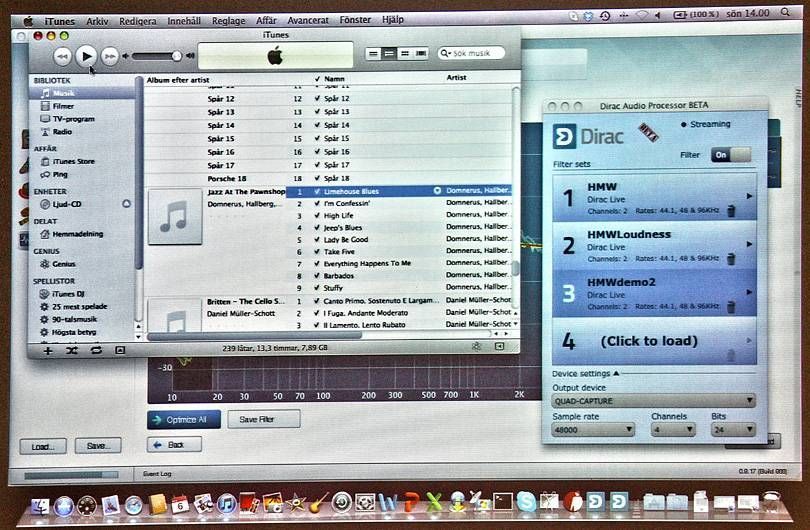Click the add playlist plus icon
This screenshot has height=530, width=810.
click(x=48, y=350)
